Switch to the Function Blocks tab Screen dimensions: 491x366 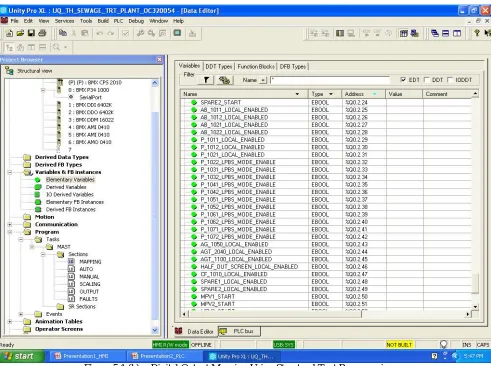[x=256, y=66]
